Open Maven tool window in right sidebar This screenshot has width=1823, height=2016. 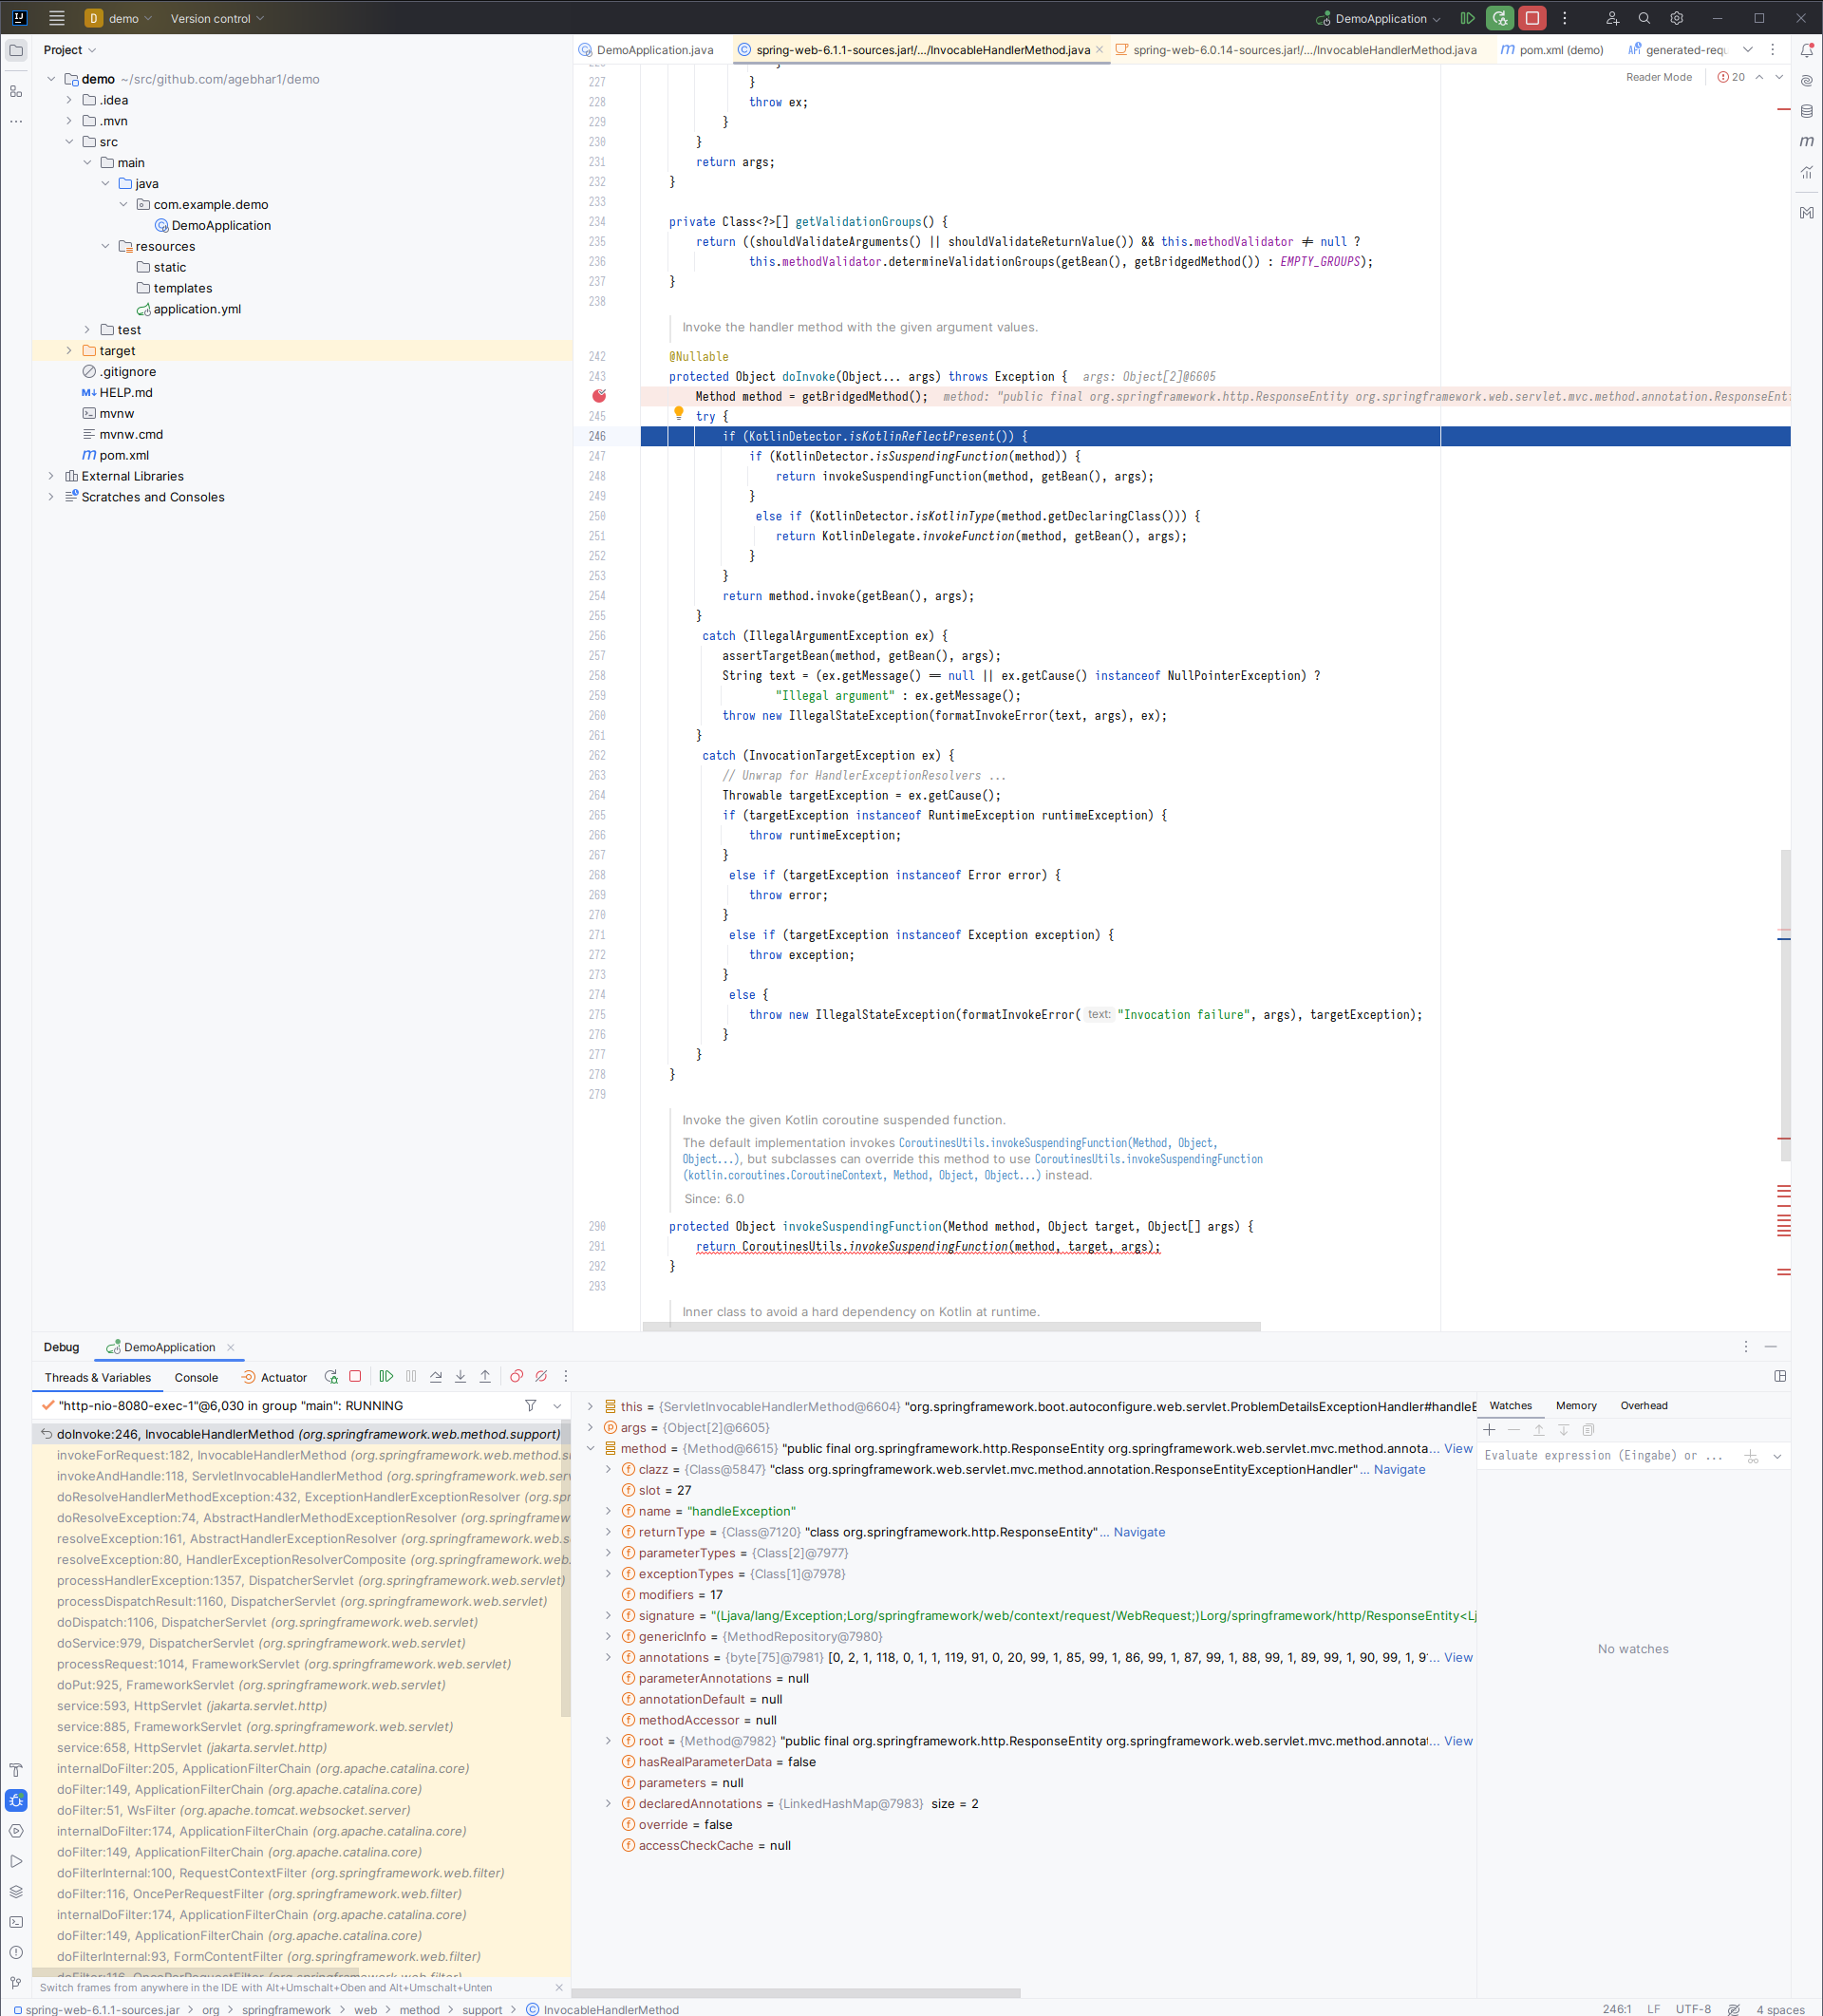point(1807,141)
